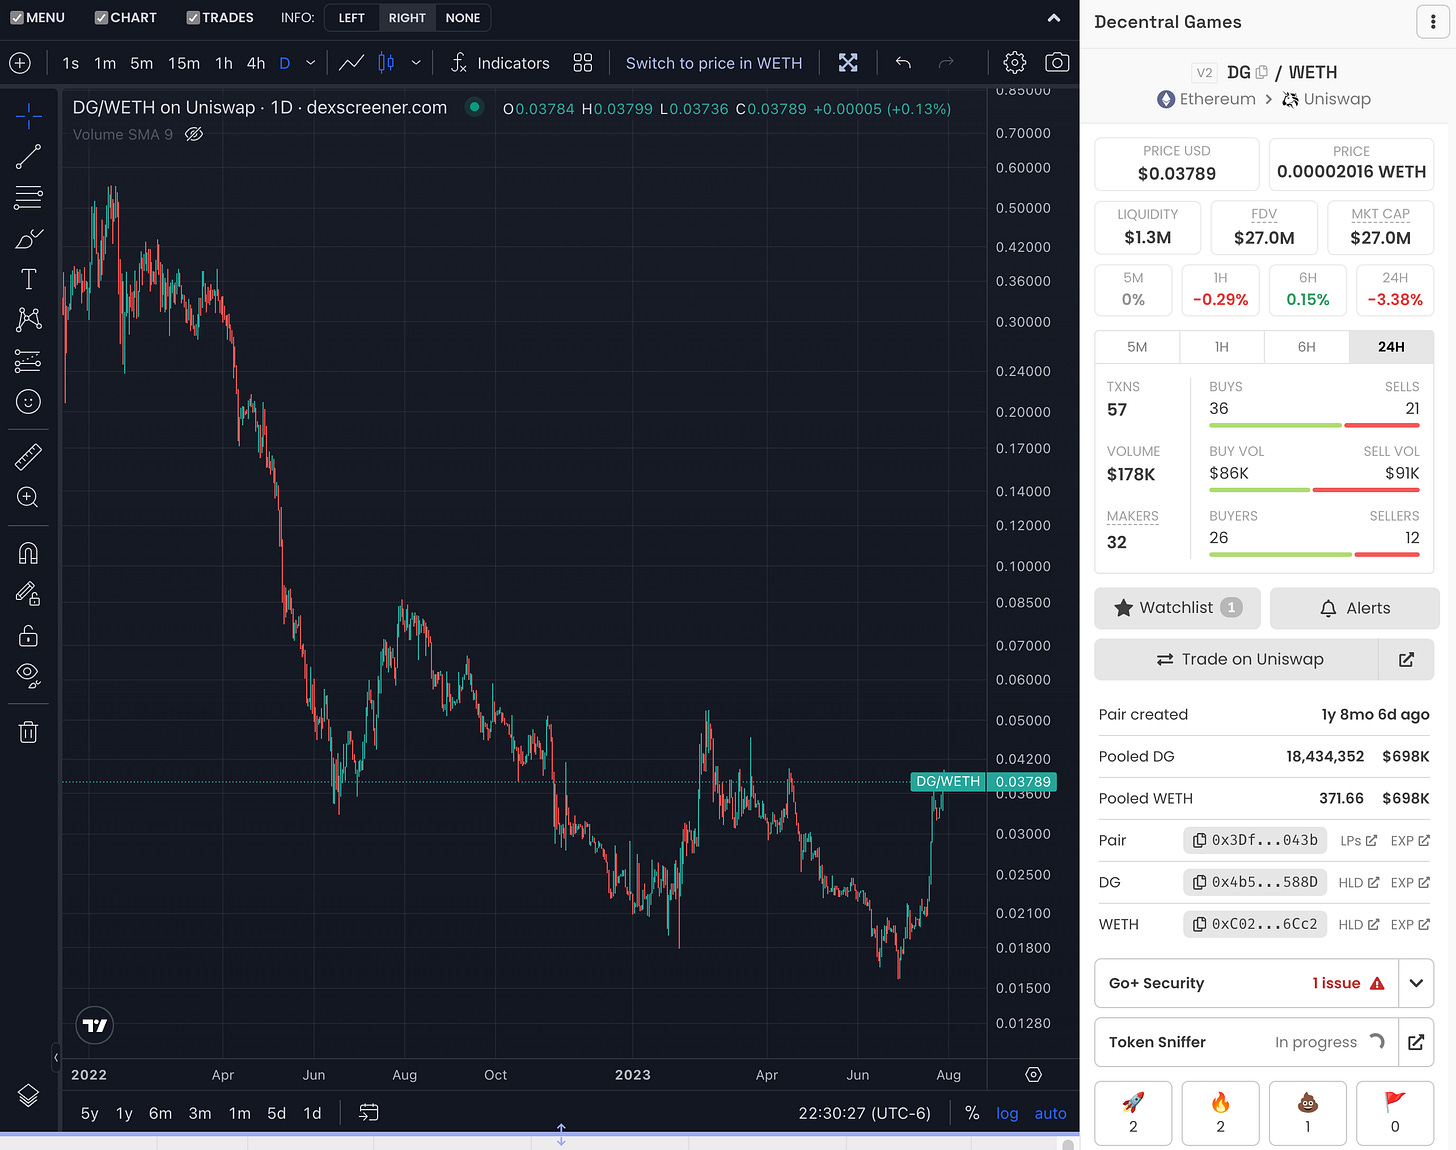This screenshot has width=1456, height=1150.
Task: Expand the Go+ Security details
Action: [1416, 983]
